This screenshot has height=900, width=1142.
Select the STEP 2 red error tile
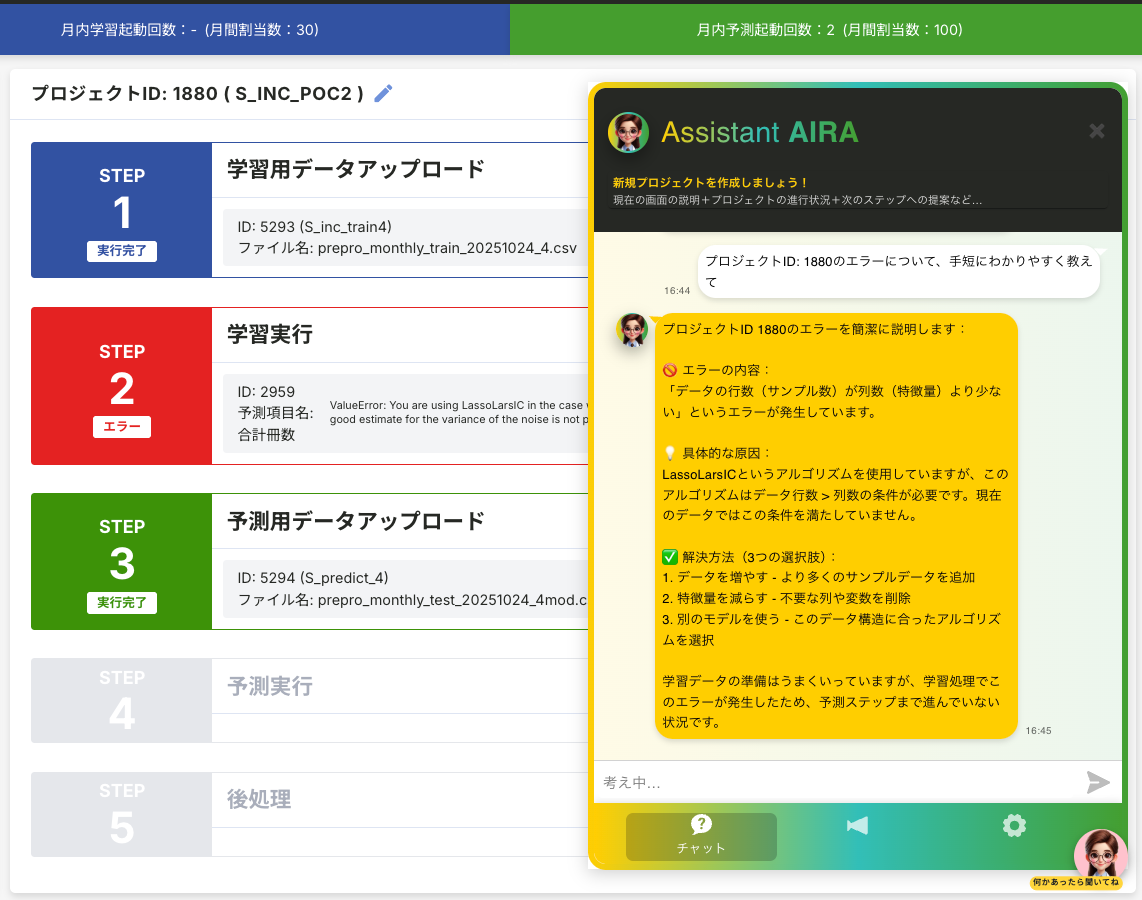pos(122,386)
